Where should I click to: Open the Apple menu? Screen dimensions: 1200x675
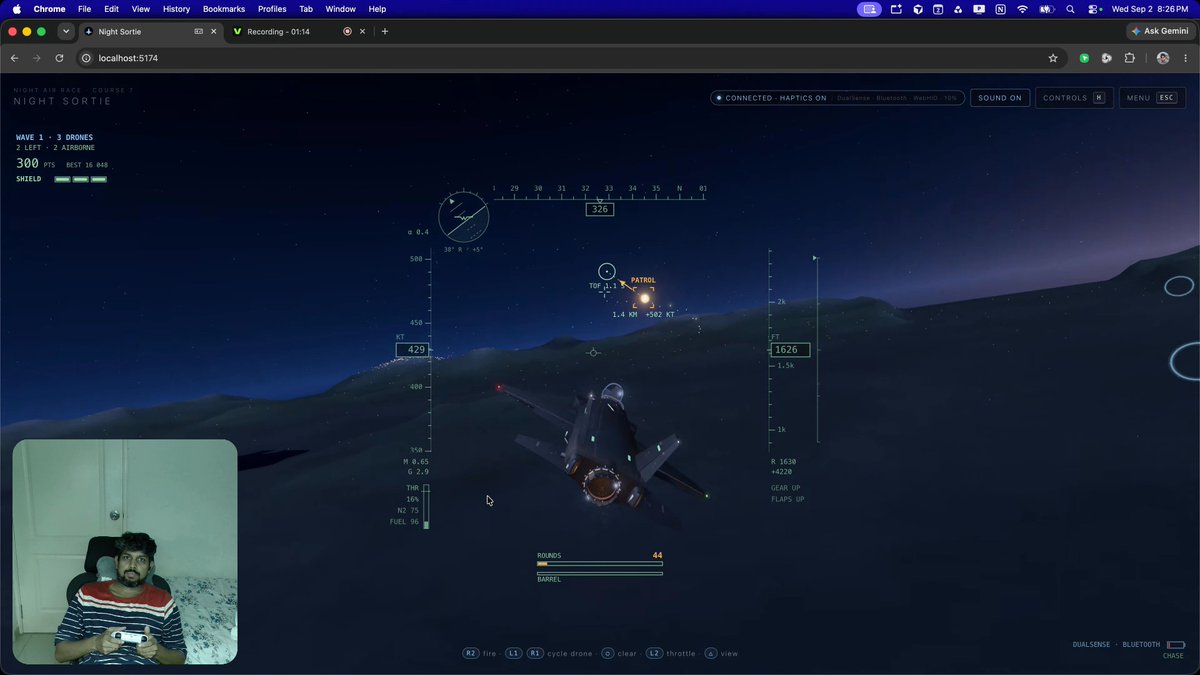click(16, 8)
